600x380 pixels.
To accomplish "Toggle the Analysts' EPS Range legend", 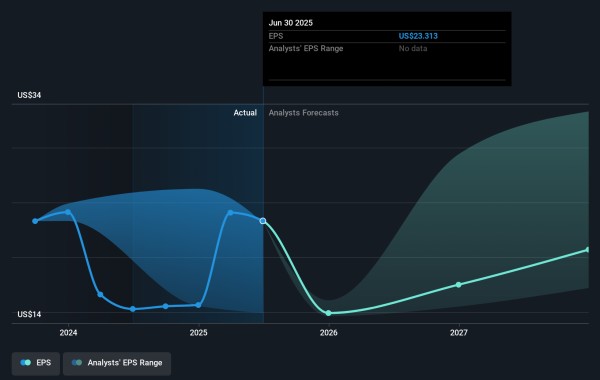I will 117,363.
